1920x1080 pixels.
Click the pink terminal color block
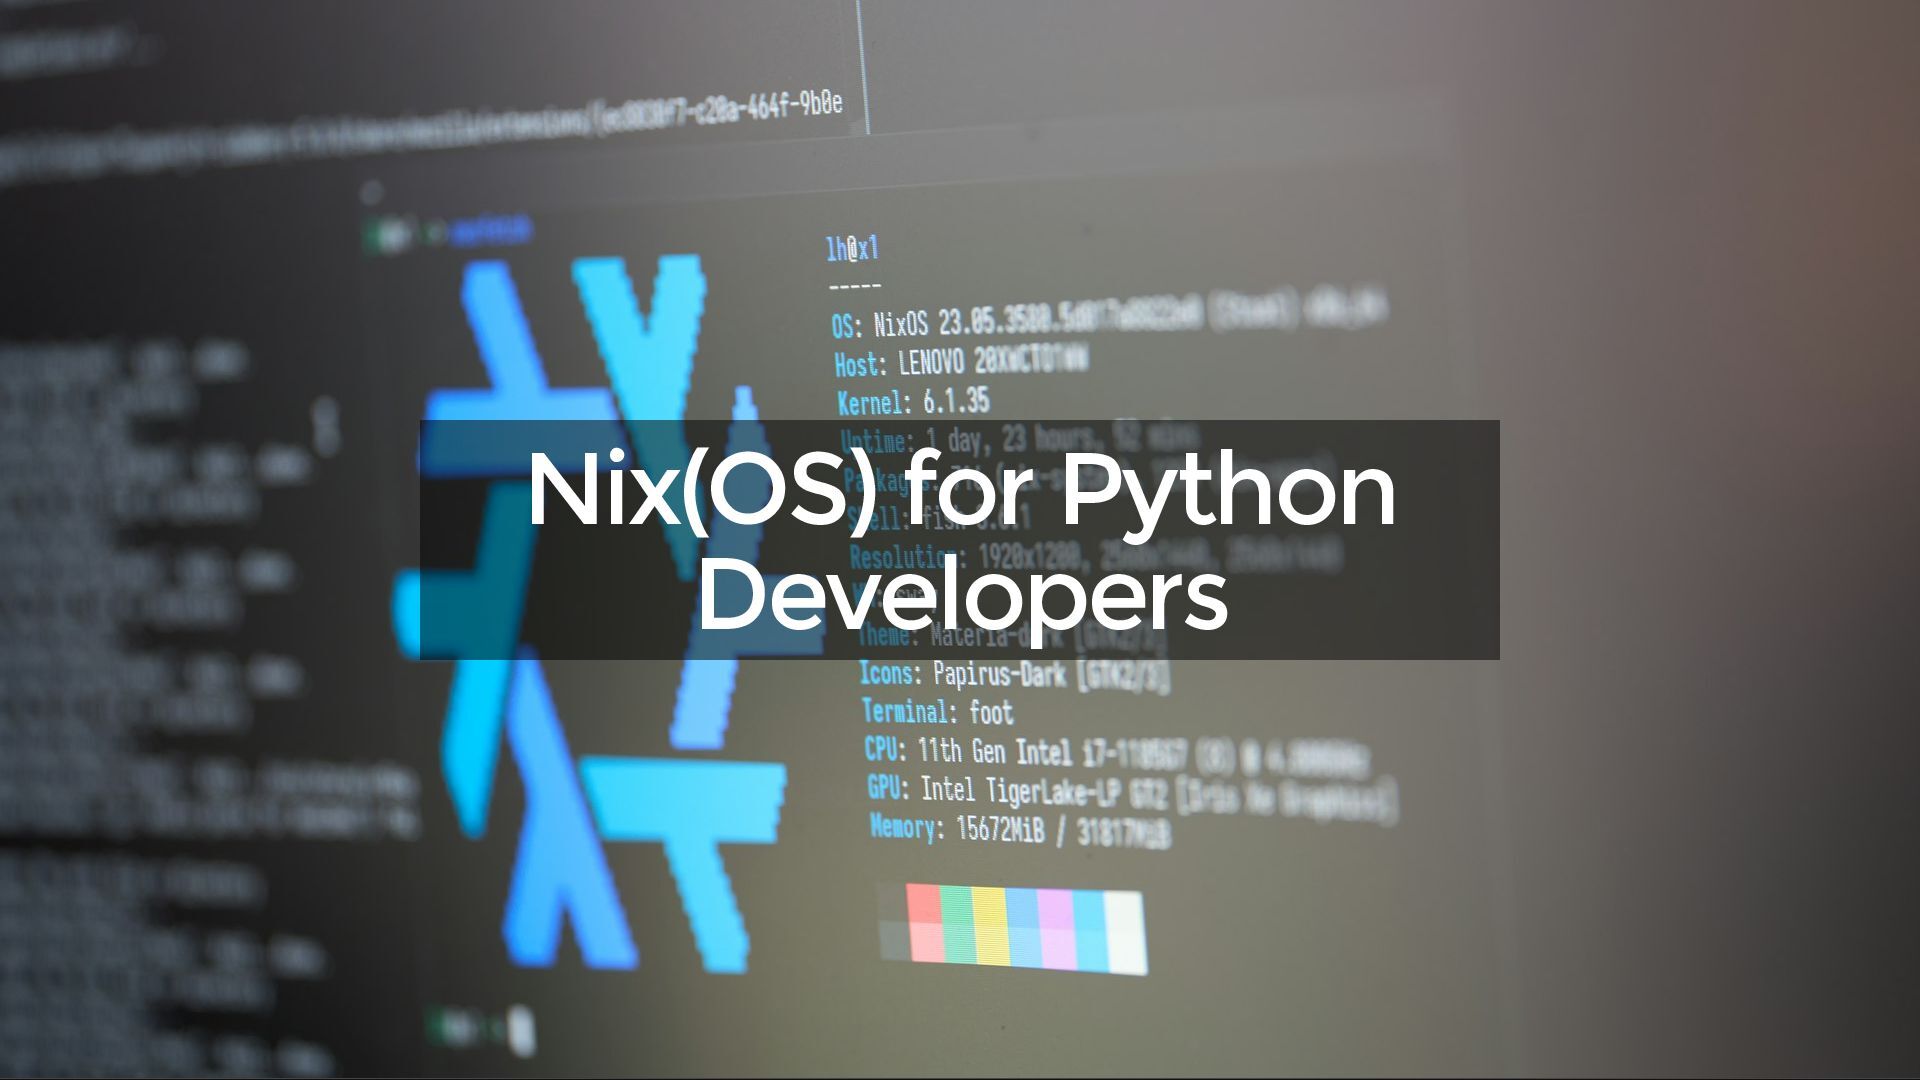(1056, 930)
